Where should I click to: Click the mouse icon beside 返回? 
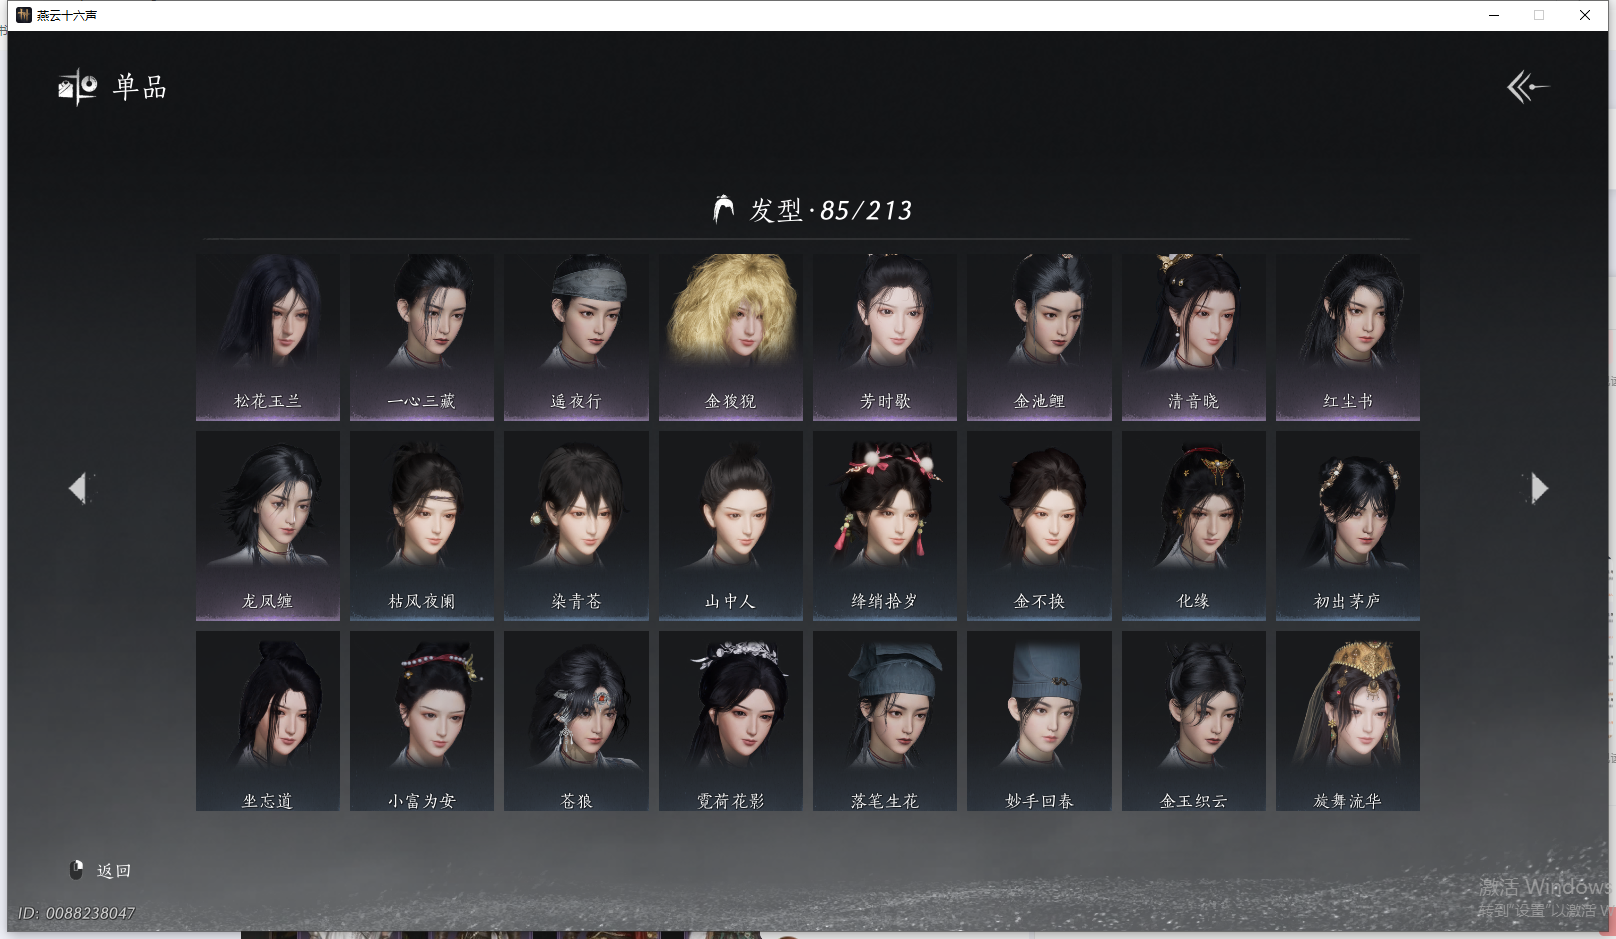pos(77,870)
